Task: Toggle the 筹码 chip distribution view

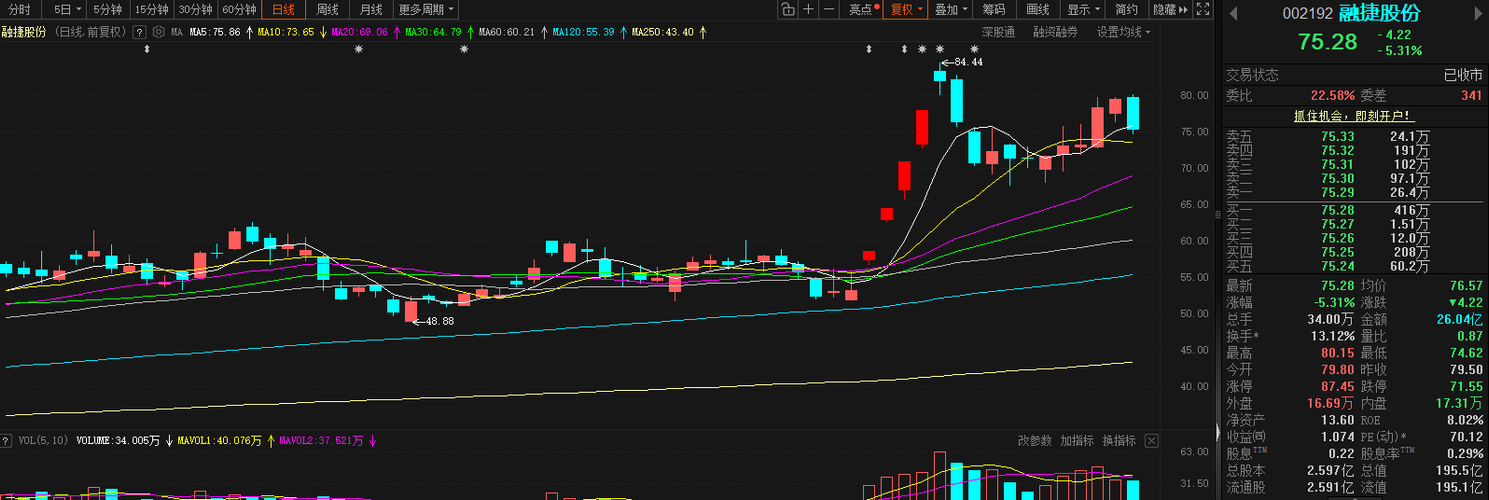Action: pyautogui.click(x=993, y=10)
